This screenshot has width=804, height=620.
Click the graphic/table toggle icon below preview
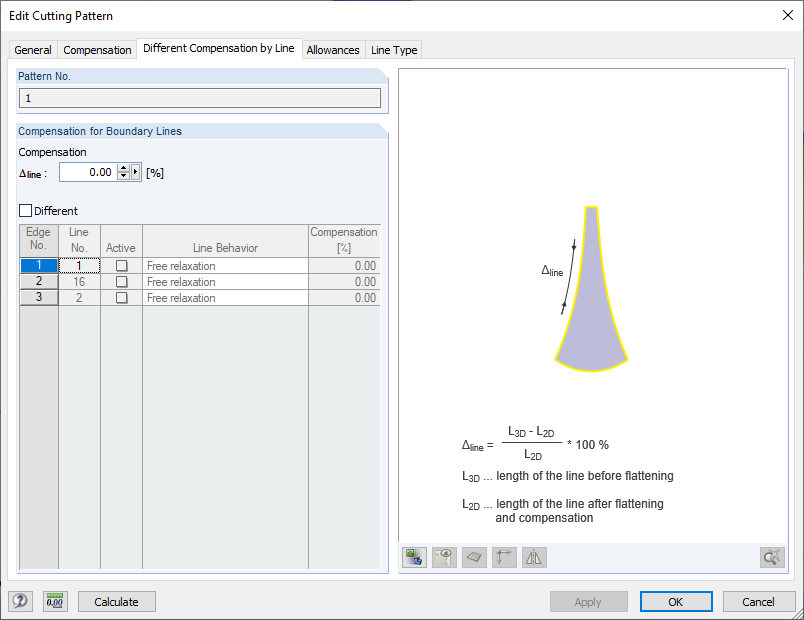[414, 557]
